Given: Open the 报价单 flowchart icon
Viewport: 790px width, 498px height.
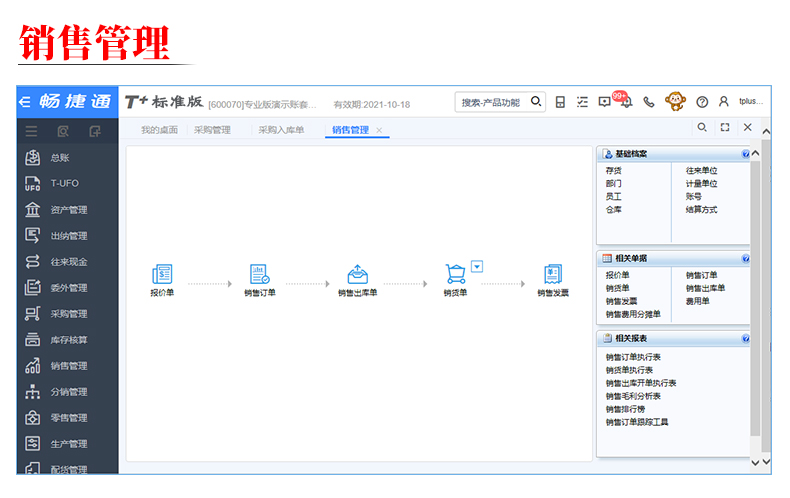Looking at the screenshot, I should tap(162, 274).
